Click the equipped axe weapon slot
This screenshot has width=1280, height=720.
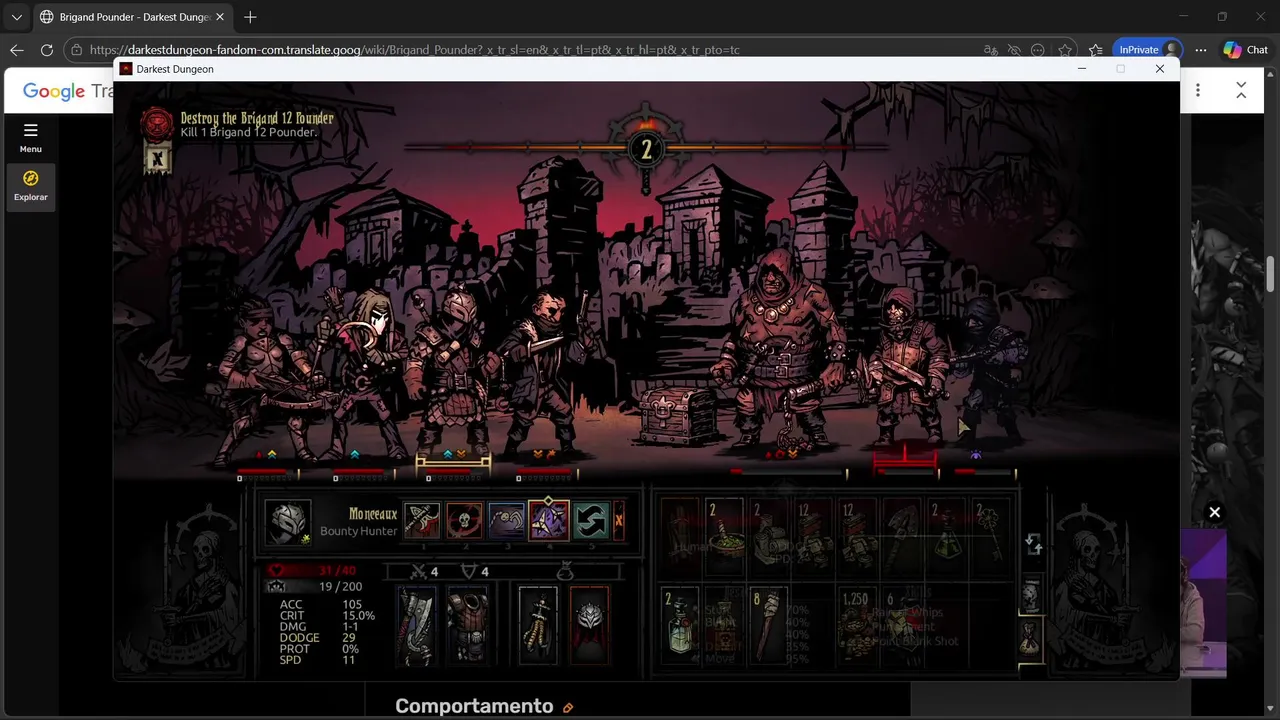416,625
